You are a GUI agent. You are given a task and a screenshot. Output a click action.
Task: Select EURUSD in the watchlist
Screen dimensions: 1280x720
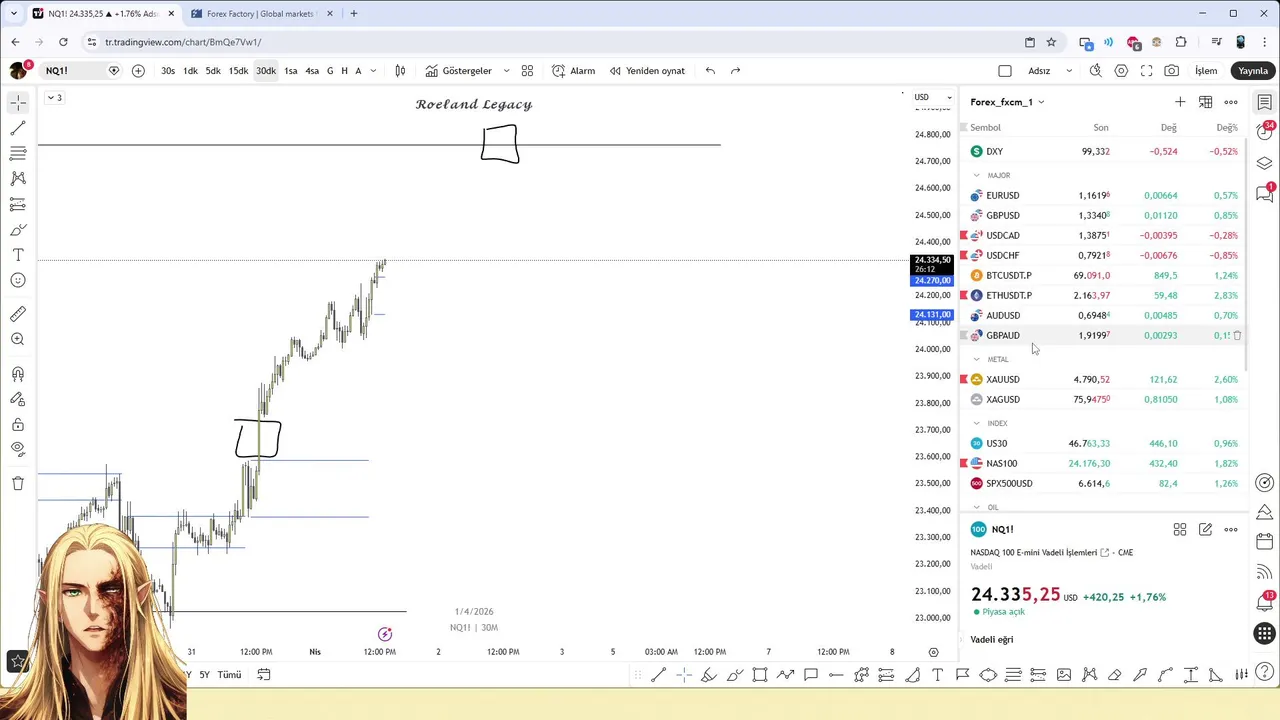click(x=1104, y=195)
